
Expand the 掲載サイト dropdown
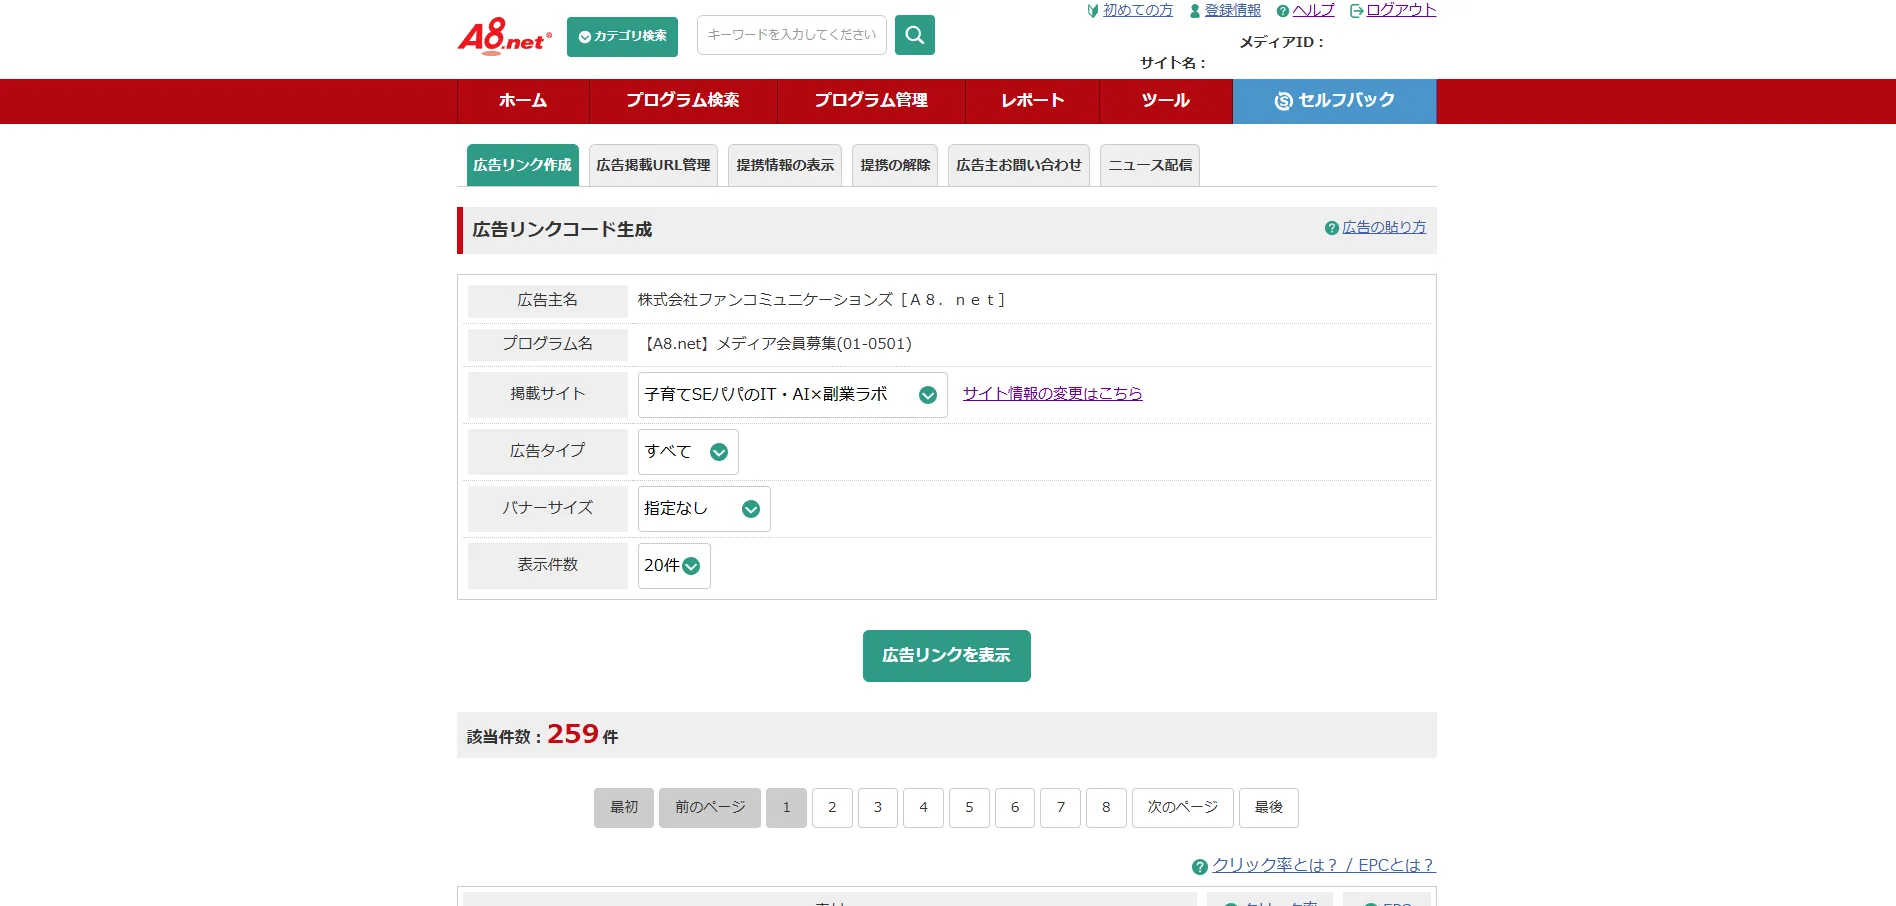click(x=792, y=395)
